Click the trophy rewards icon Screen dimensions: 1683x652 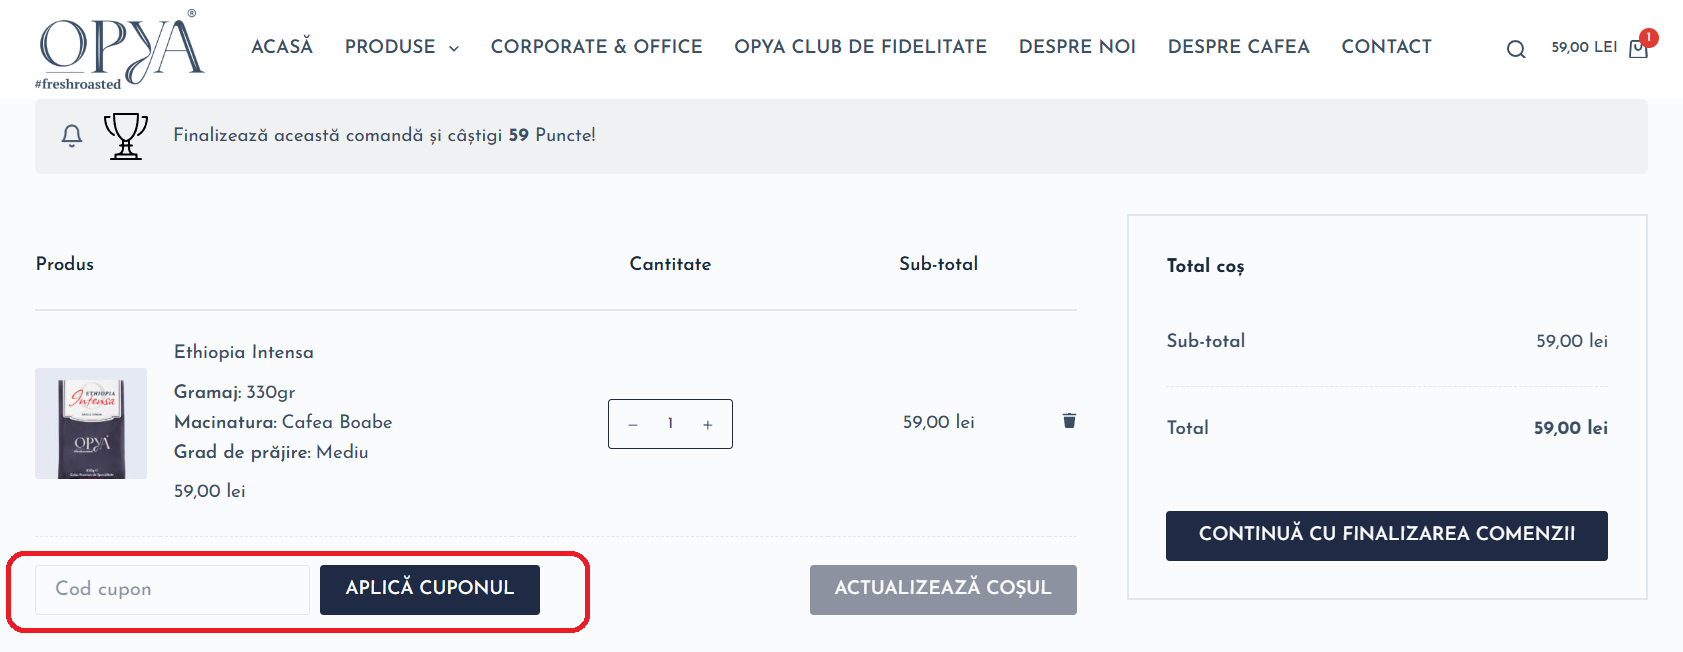pos(124,135)
